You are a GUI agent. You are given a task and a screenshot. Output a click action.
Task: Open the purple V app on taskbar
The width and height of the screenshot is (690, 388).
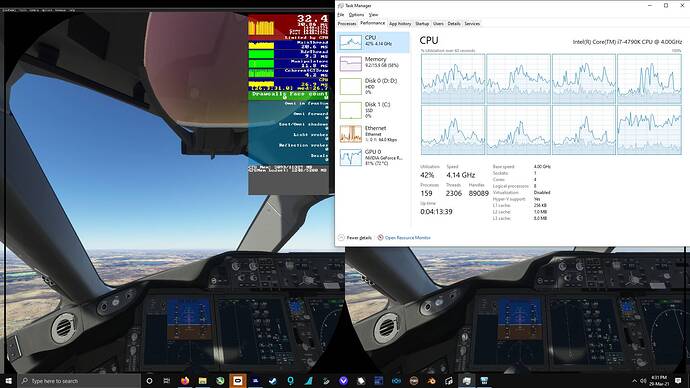[x=343, y=381]
